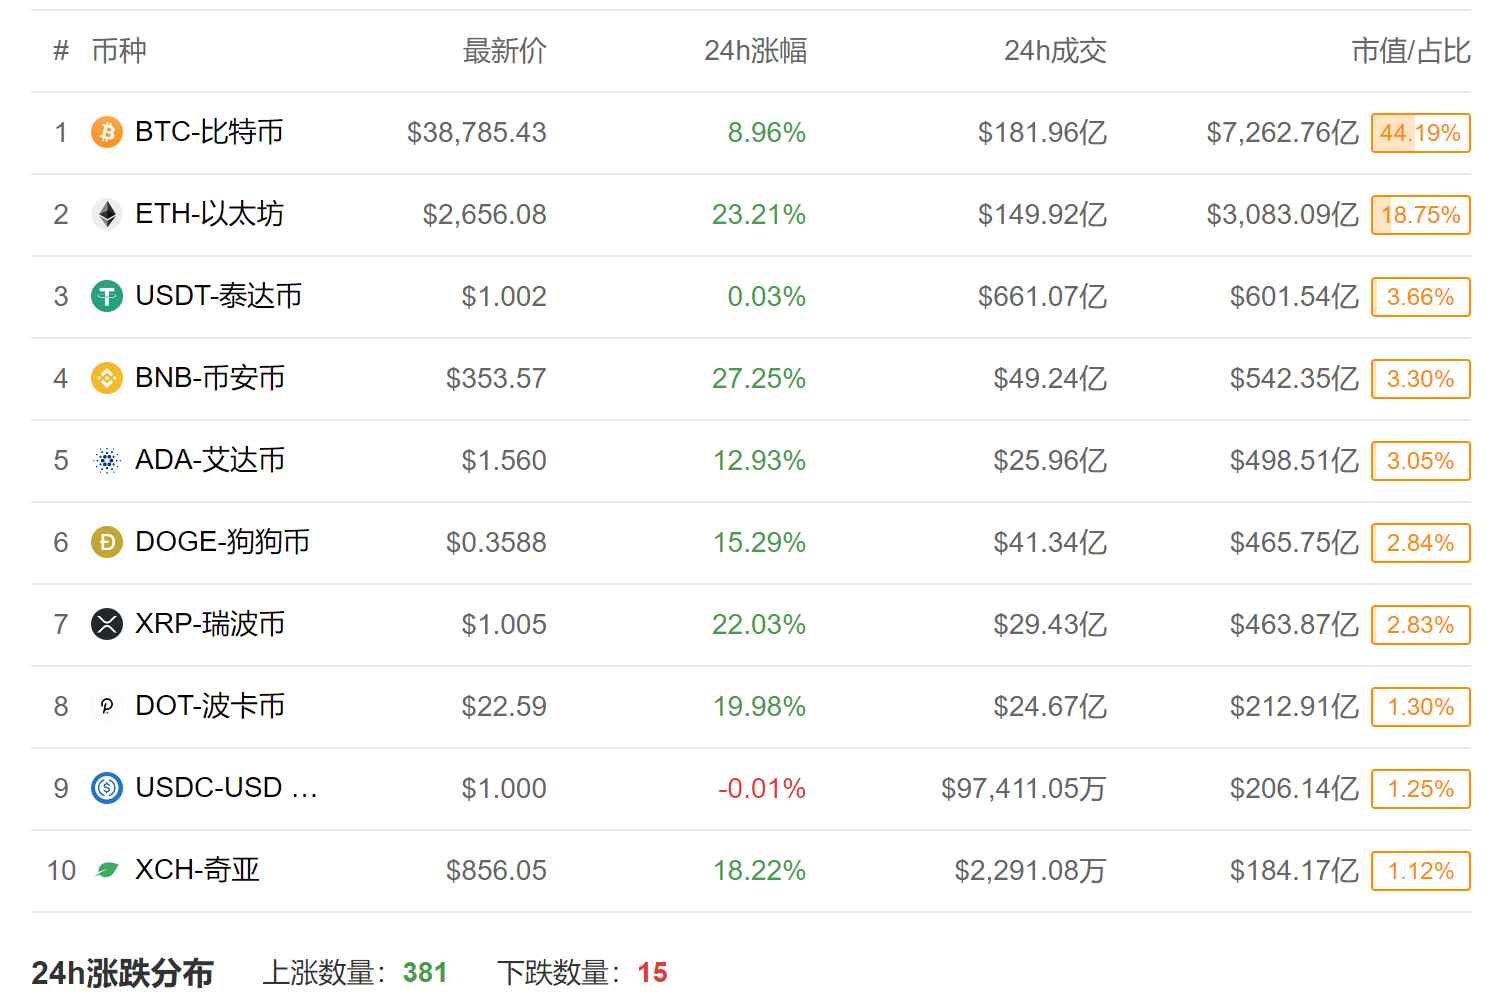Screen dimensions: 1495x1007
Task: Click BTC's 44.19% market share badge
Action: (1420, 132)
